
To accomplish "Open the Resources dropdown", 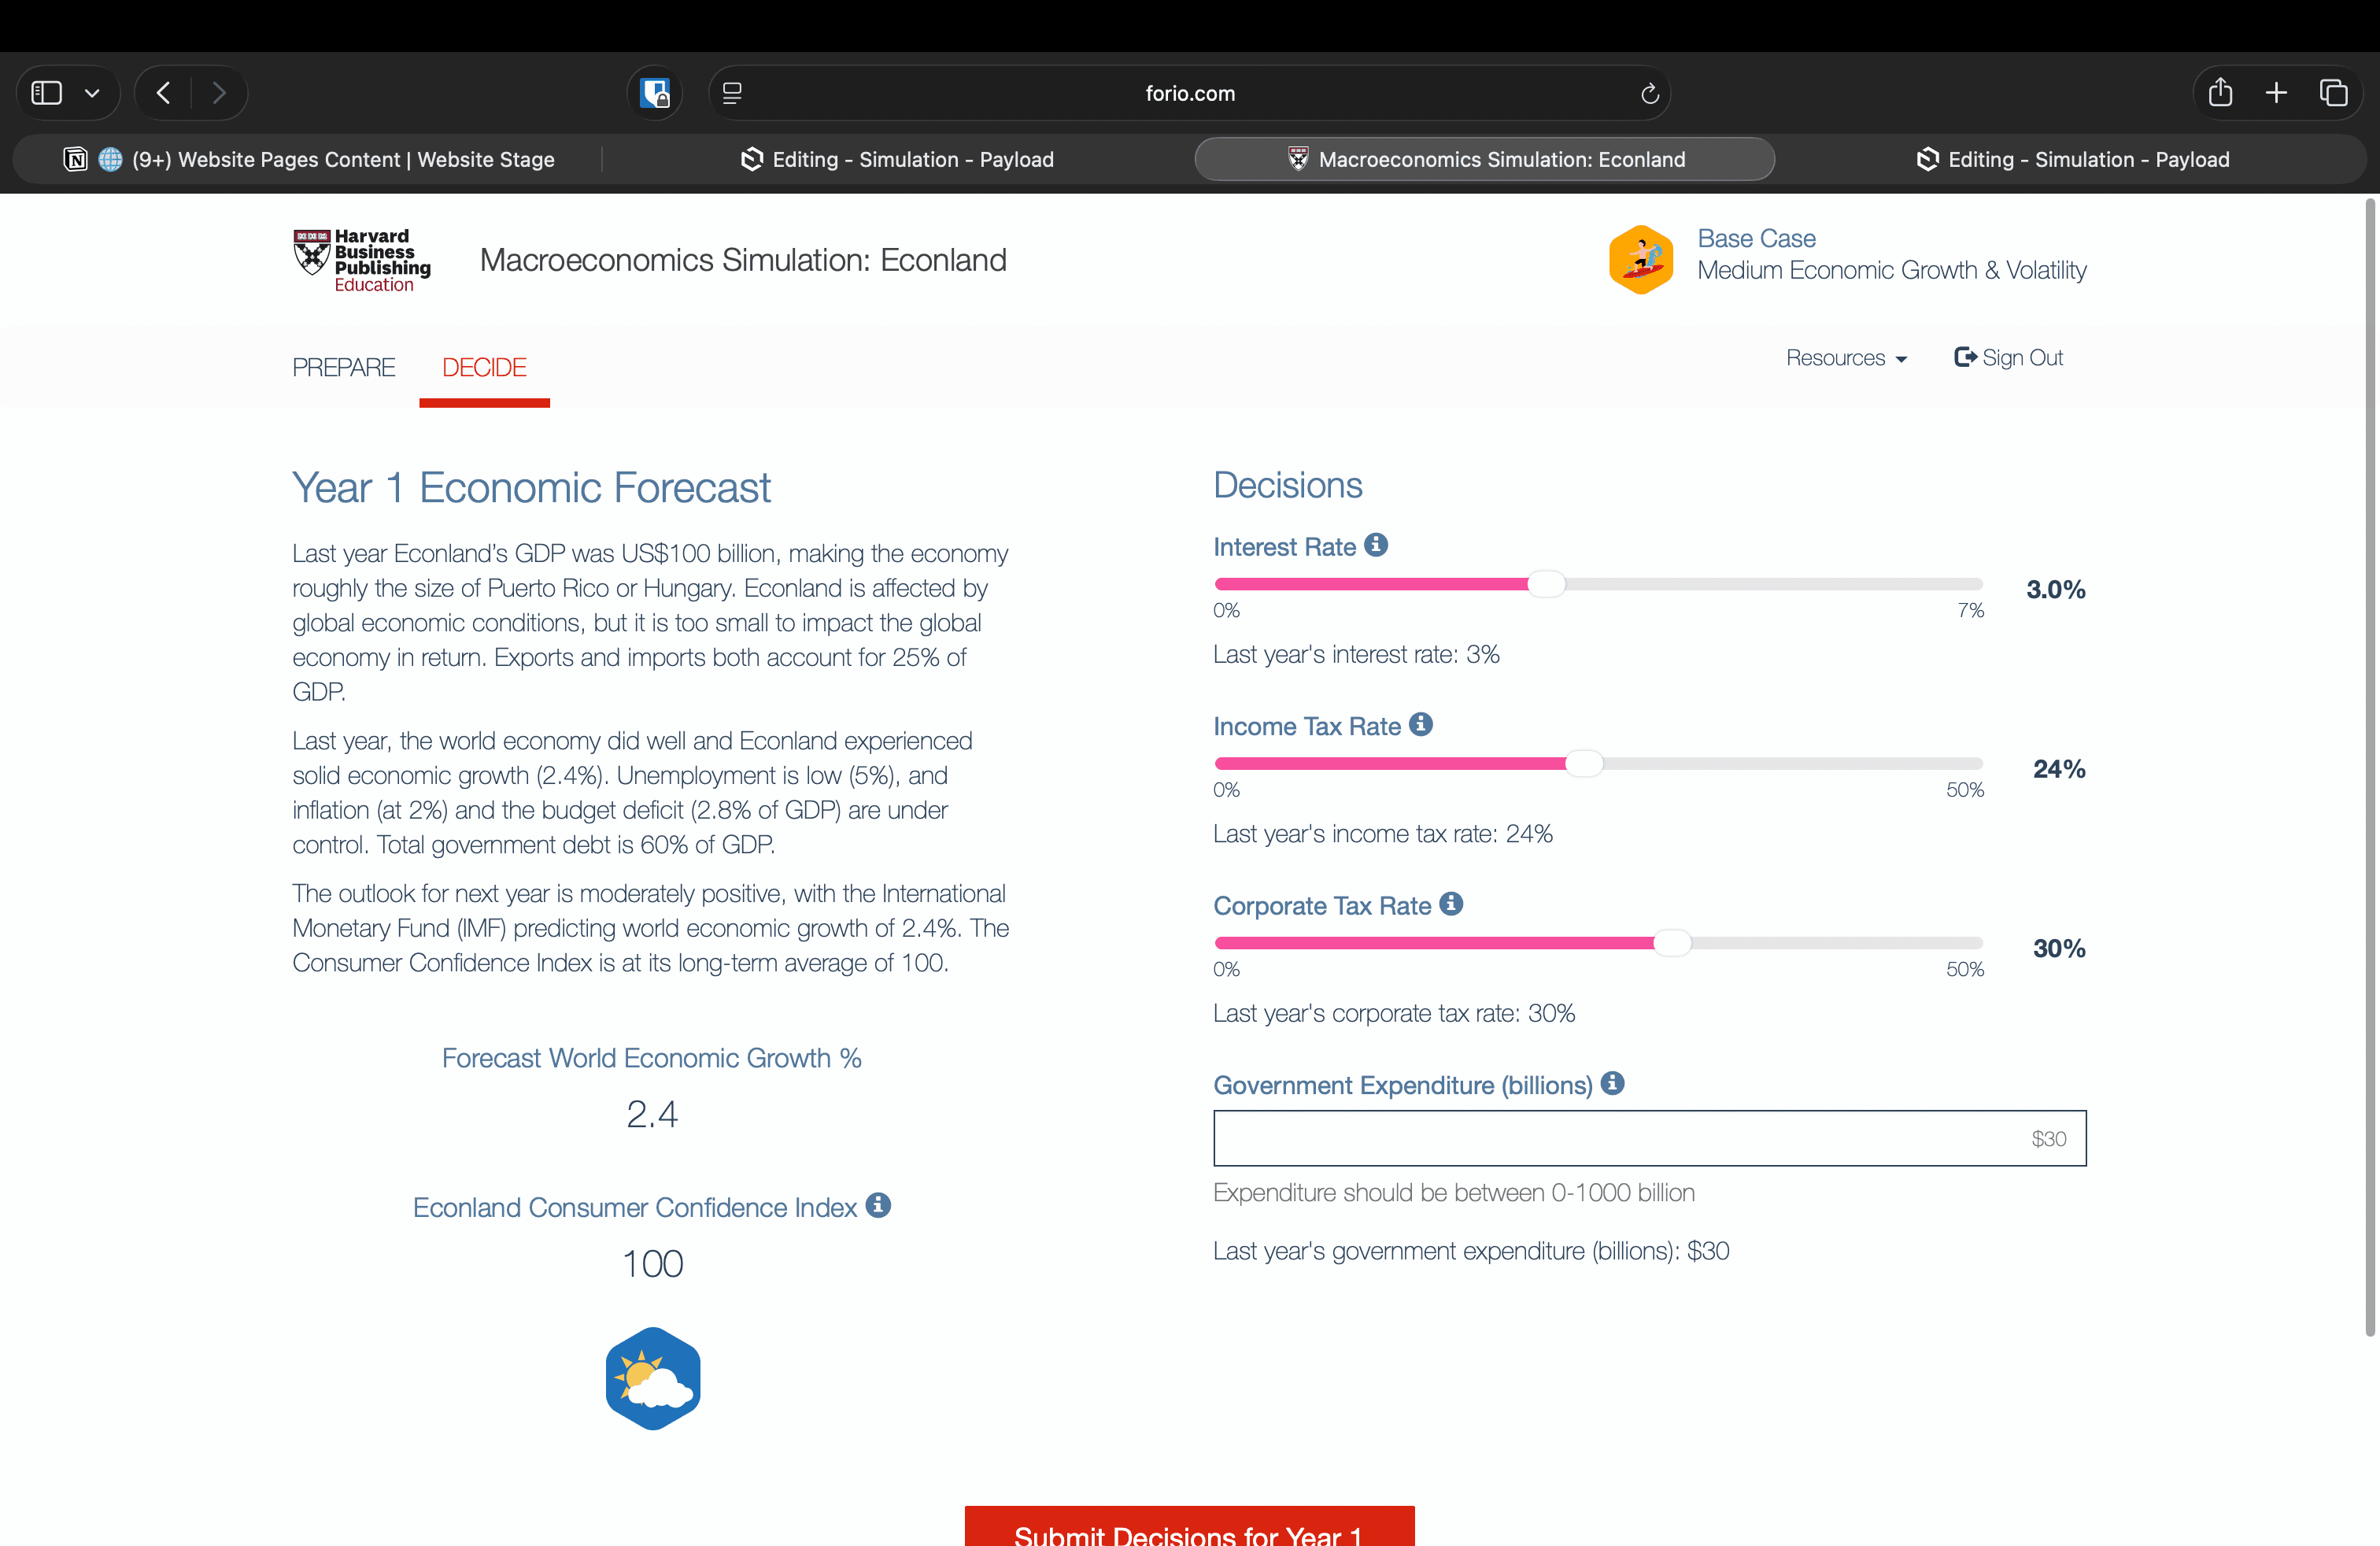I will coord(1846,358).
